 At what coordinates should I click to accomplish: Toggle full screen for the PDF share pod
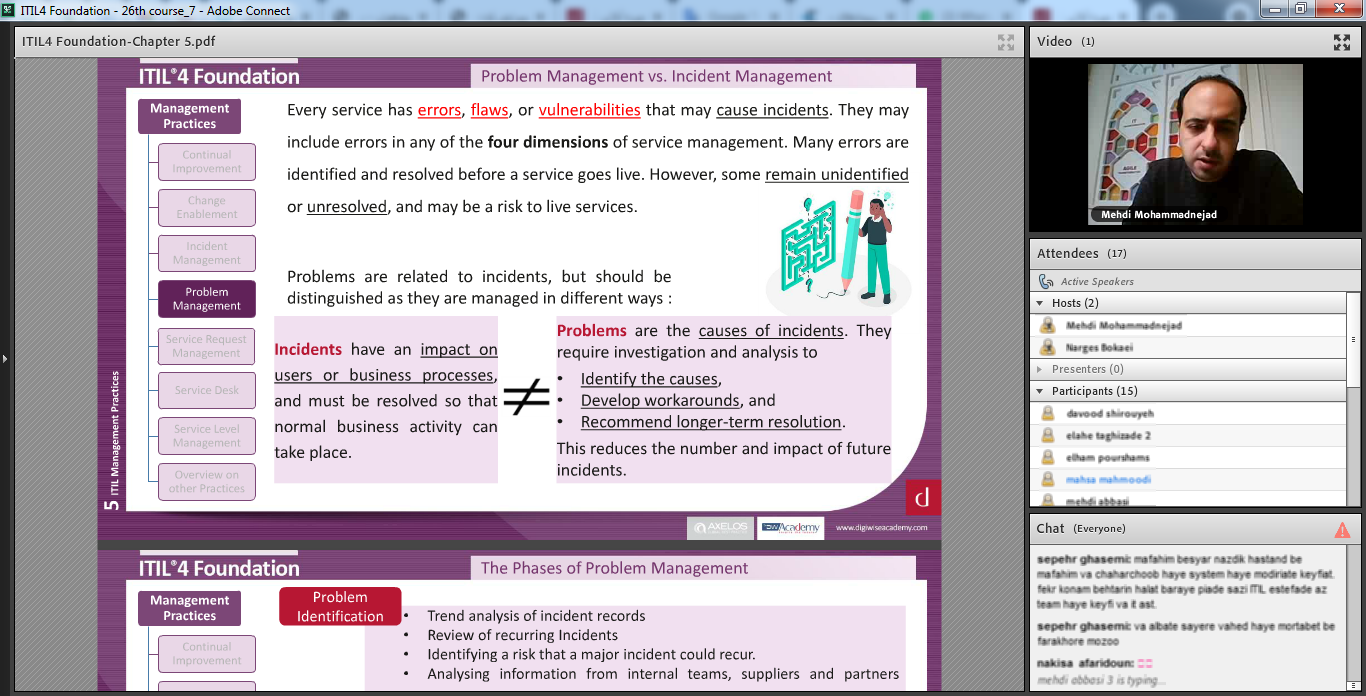1006,42
